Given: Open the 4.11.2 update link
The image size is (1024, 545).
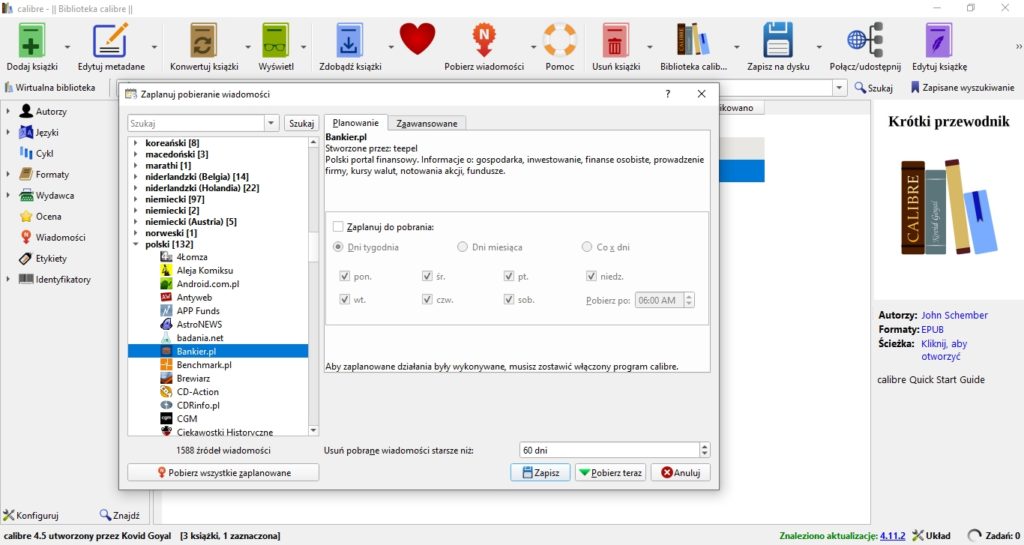Looking at the screenshot, I should point(892,536).
